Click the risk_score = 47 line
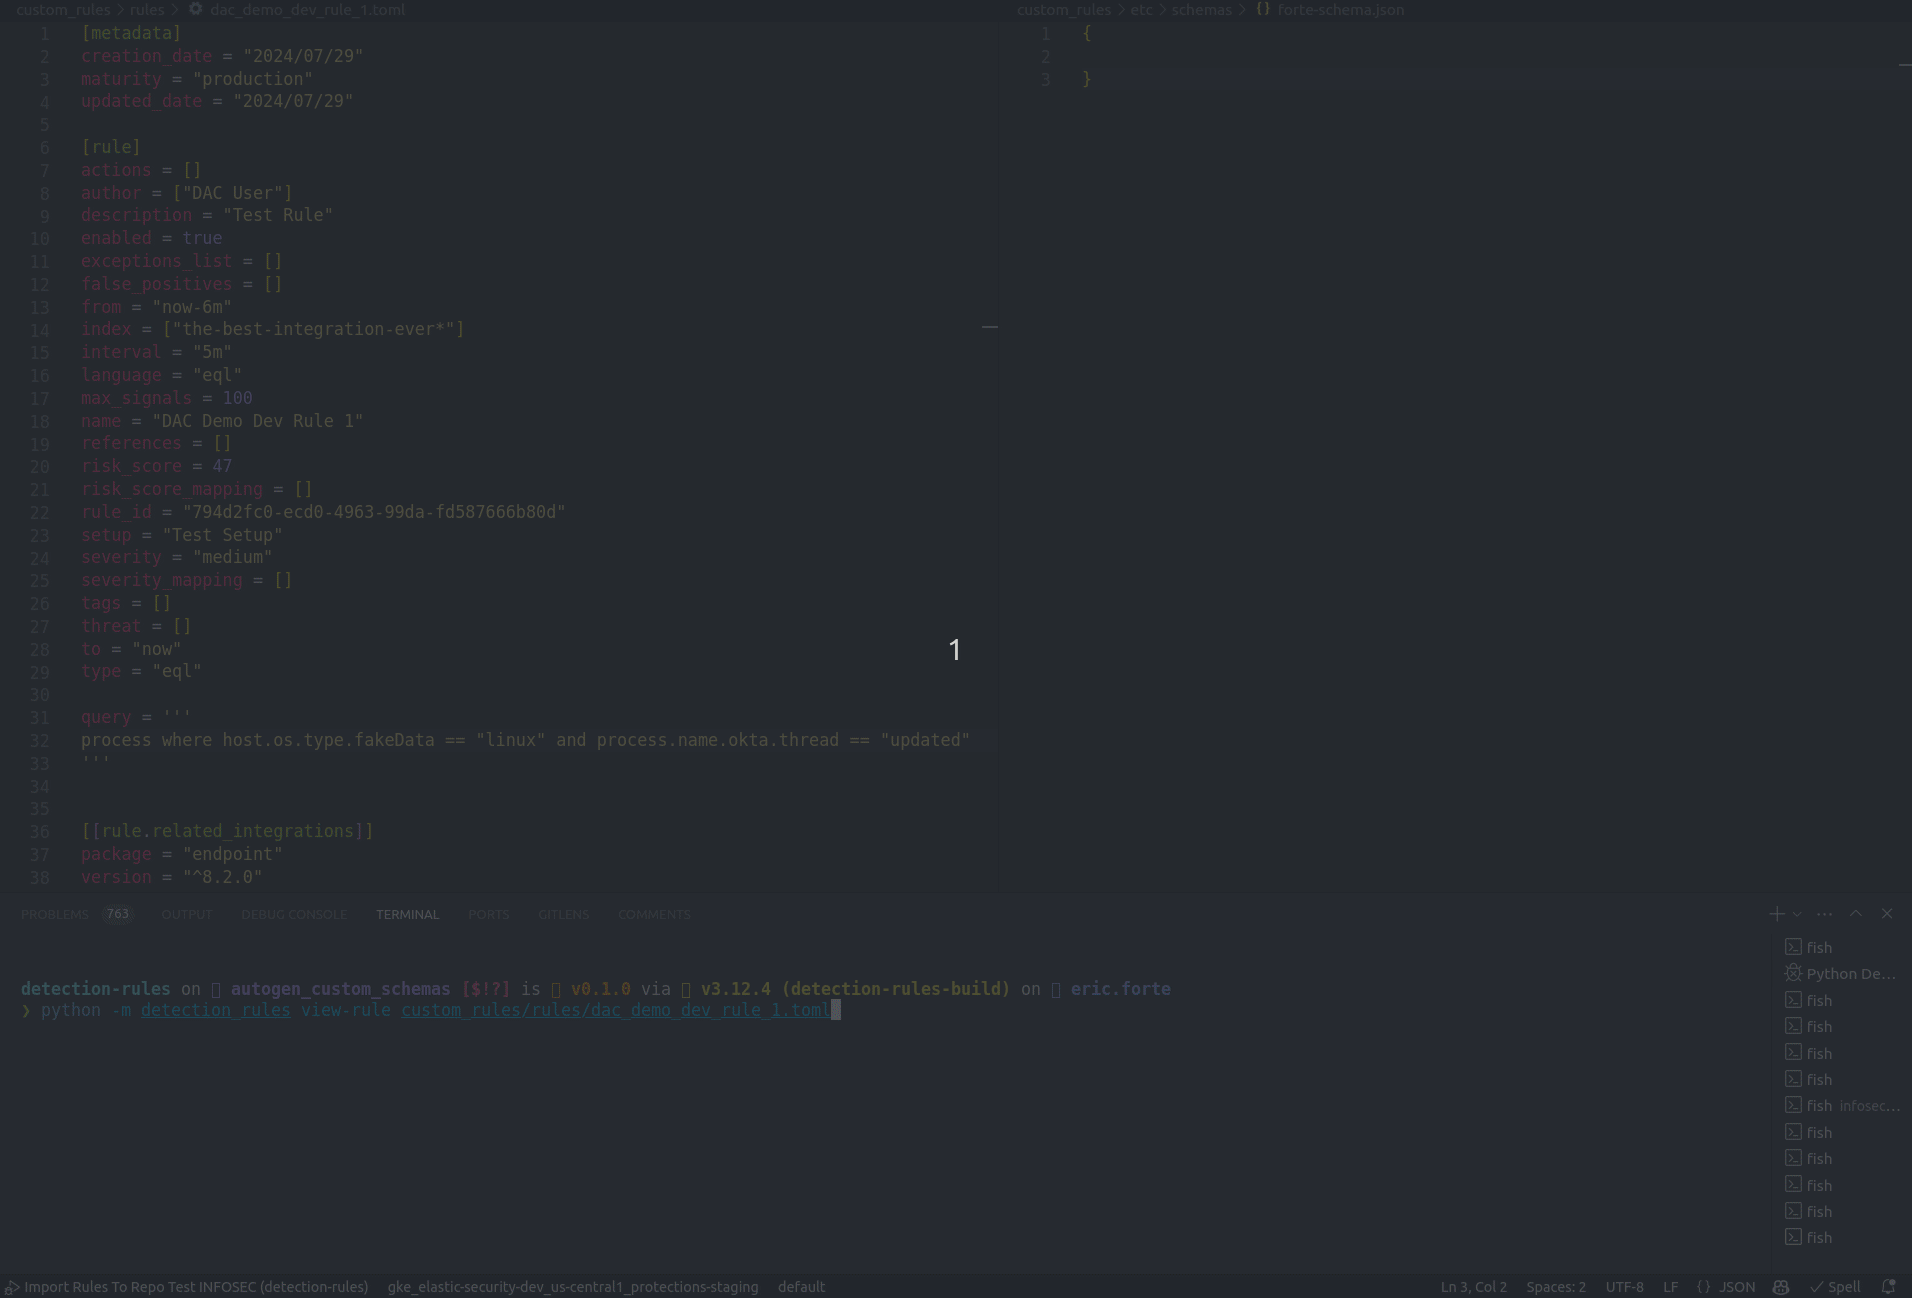The image size is (1912, 1298). (x=156, y=466)
